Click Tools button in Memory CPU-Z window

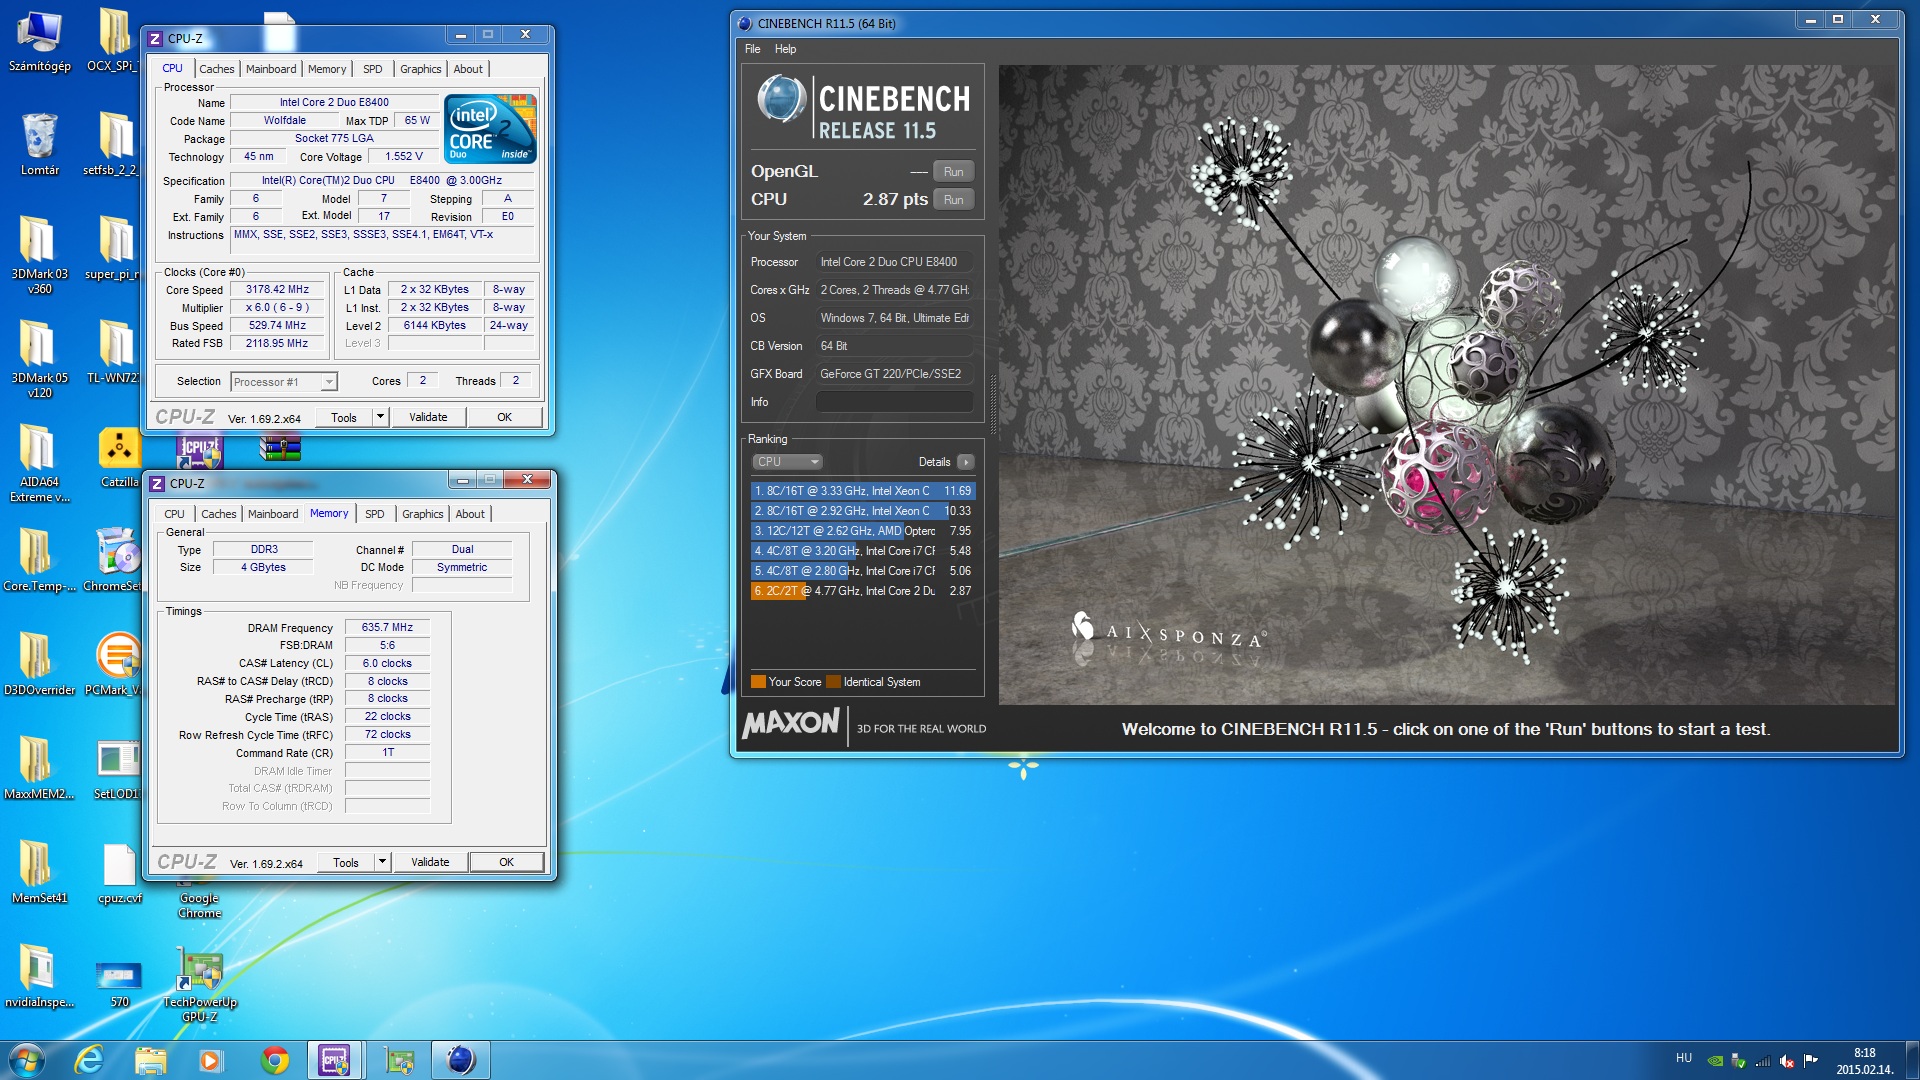point(346,862)
